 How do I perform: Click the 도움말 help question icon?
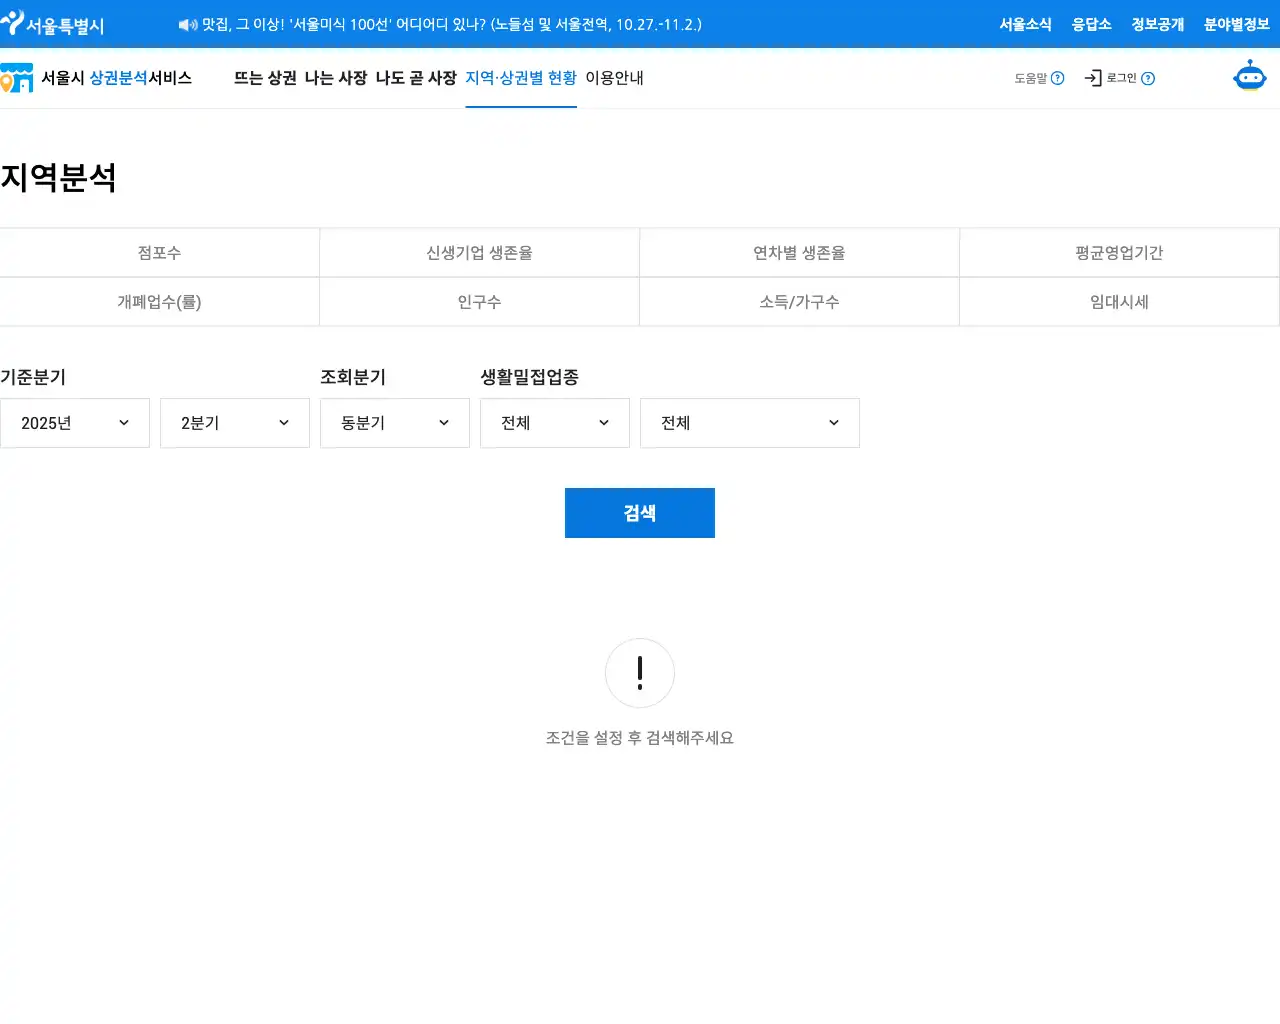click(1057, 78)
